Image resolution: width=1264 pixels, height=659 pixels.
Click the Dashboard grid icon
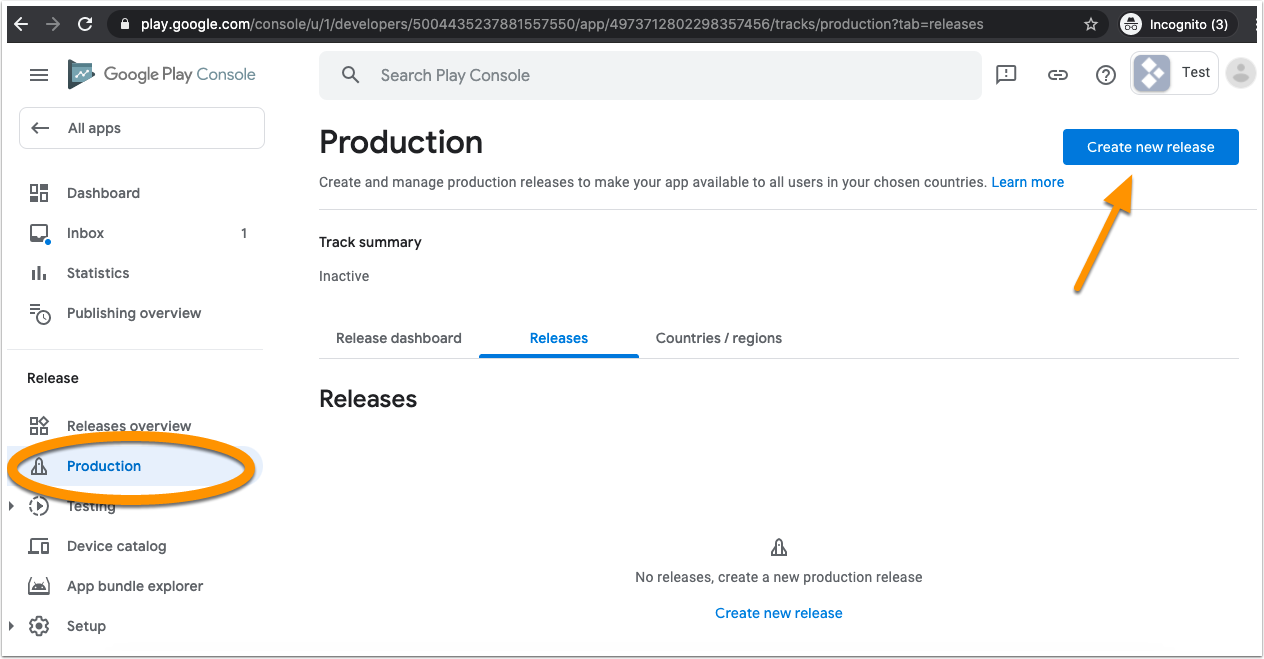pos(39,193)
